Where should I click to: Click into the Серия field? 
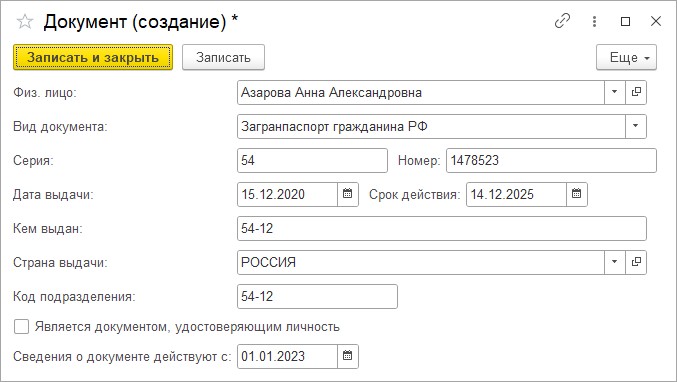point(312,161)
